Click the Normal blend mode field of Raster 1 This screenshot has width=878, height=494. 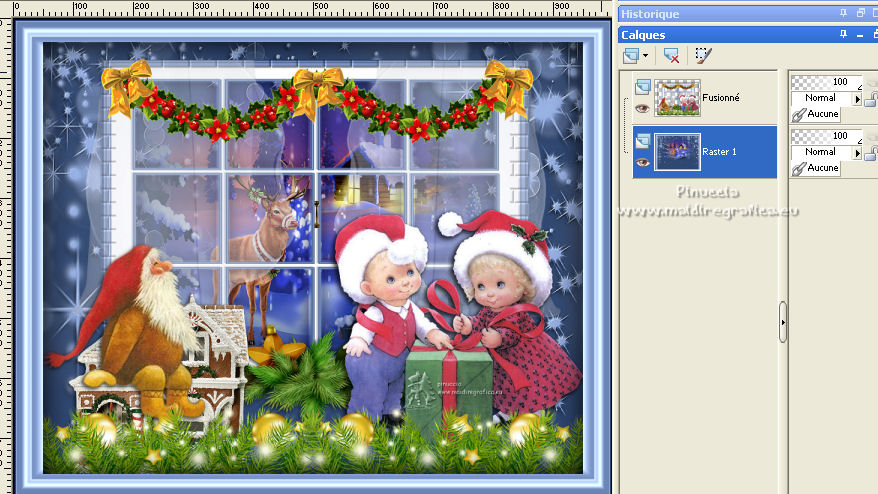coord(821,152)
